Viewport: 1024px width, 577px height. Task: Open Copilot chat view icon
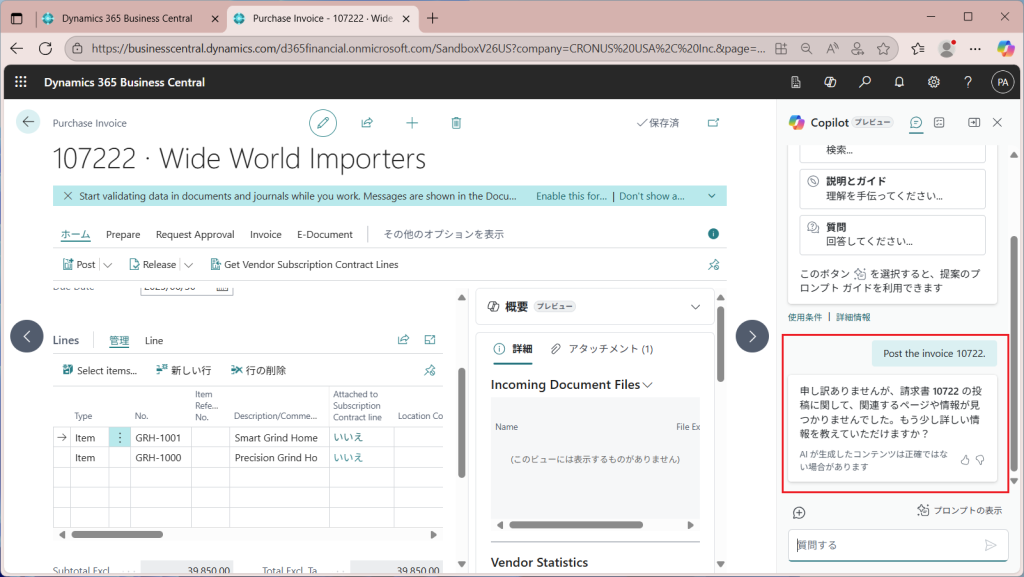pyautogui.click(x=916, y=123)
